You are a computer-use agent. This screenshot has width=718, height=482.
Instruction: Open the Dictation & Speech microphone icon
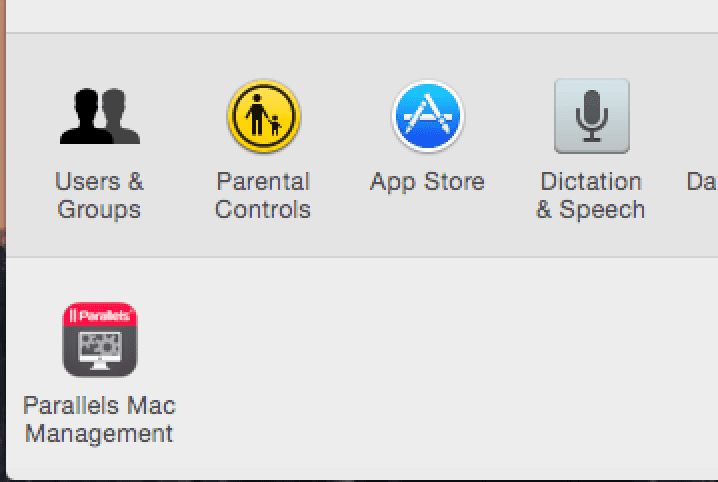(592, 116)
